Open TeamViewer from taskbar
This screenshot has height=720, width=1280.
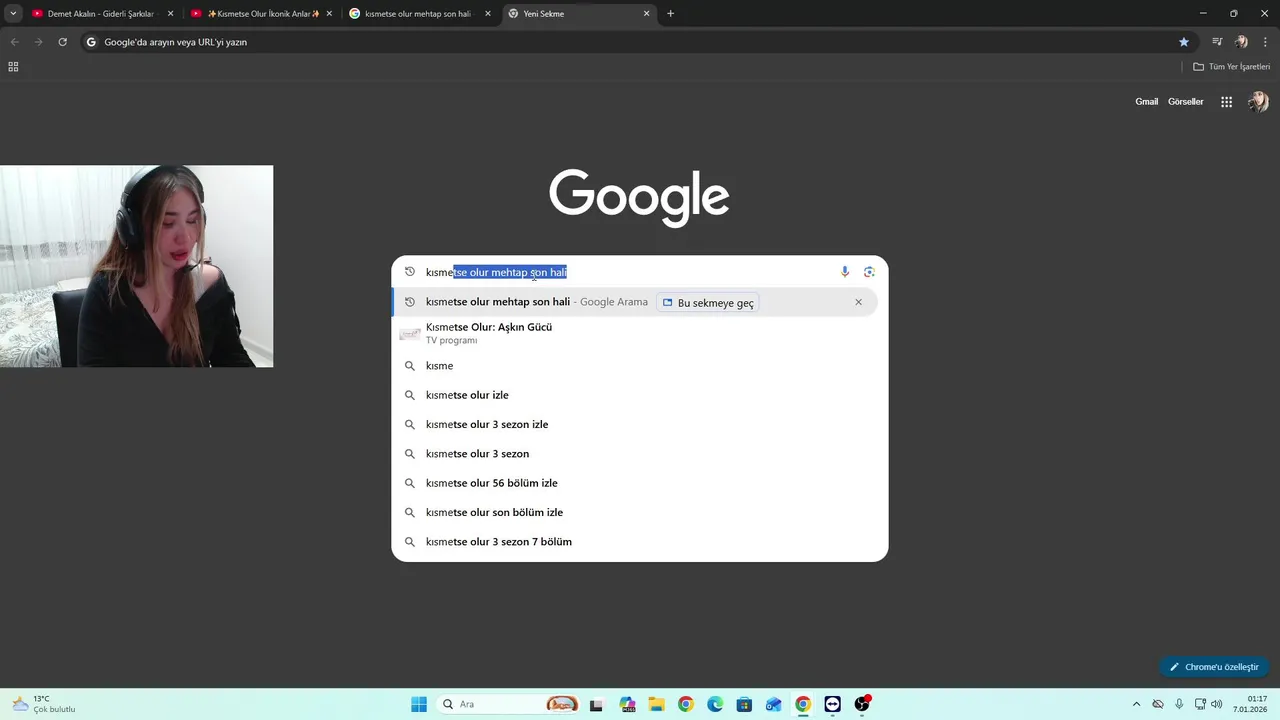click(x=832, y=704)
